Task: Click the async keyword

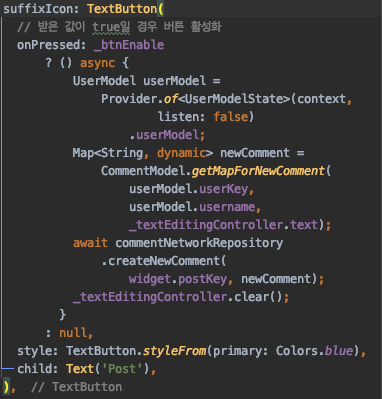Action: (x=97, y=63)
